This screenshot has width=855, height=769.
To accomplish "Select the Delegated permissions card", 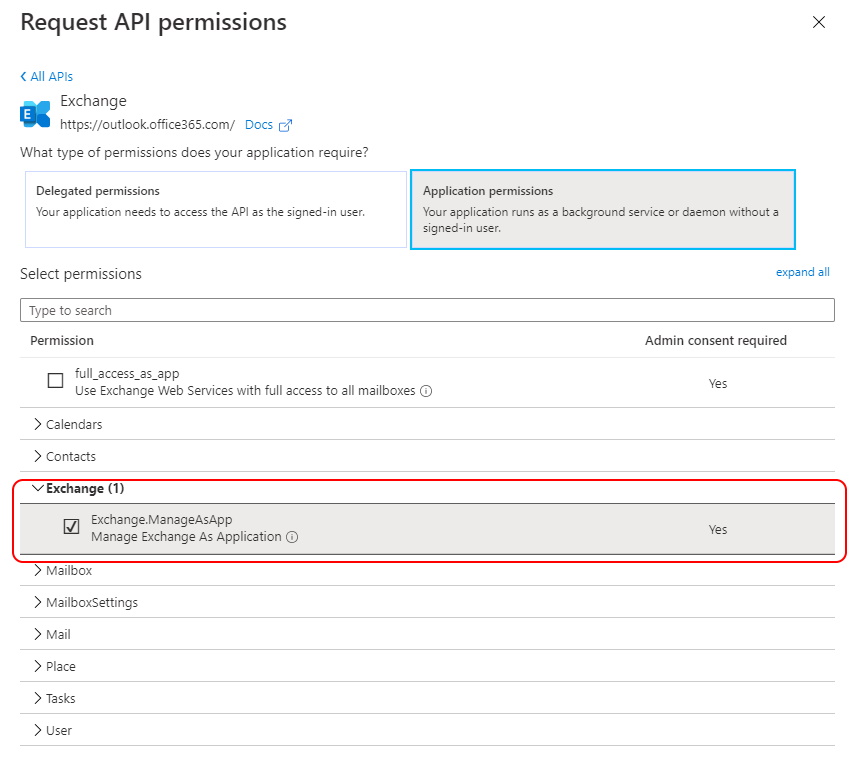I will tap(216, 209).
